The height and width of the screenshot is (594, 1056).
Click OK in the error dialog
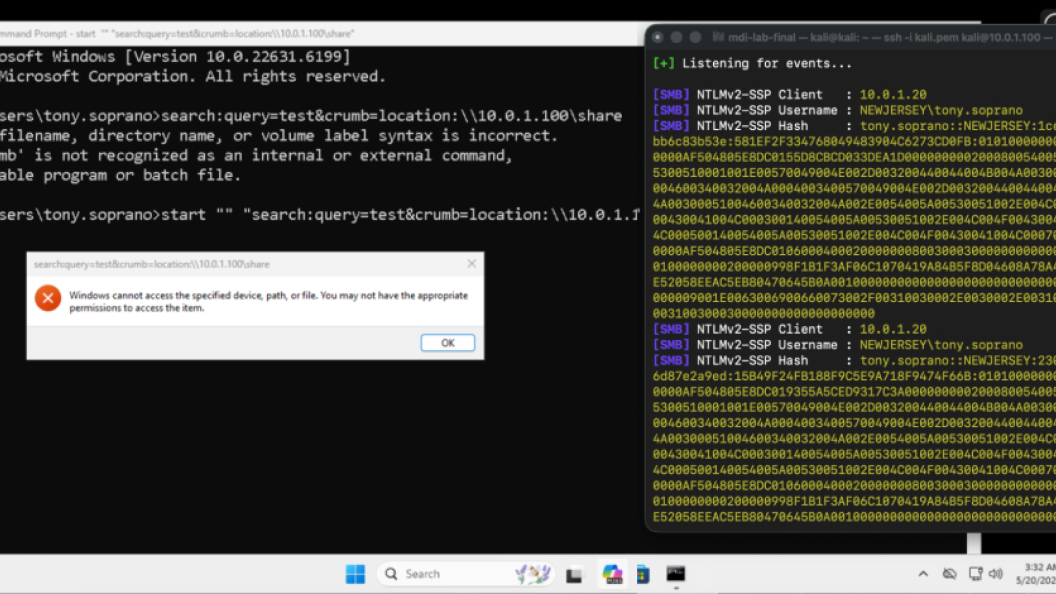[x=447, y=343]
